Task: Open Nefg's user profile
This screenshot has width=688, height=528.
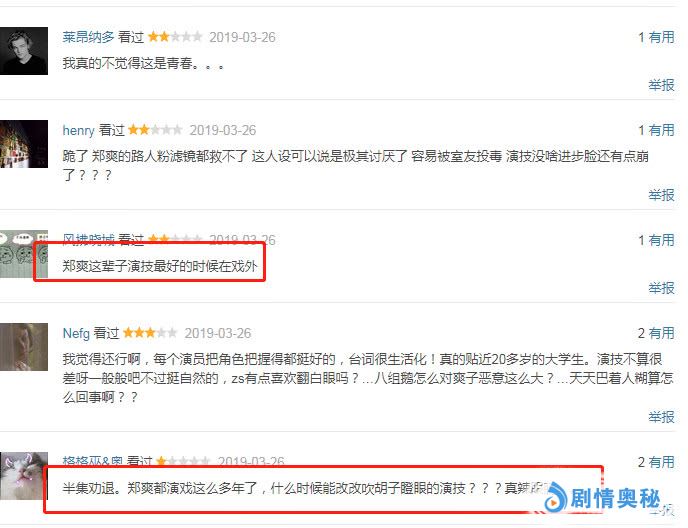Action: tap(76, 333)
